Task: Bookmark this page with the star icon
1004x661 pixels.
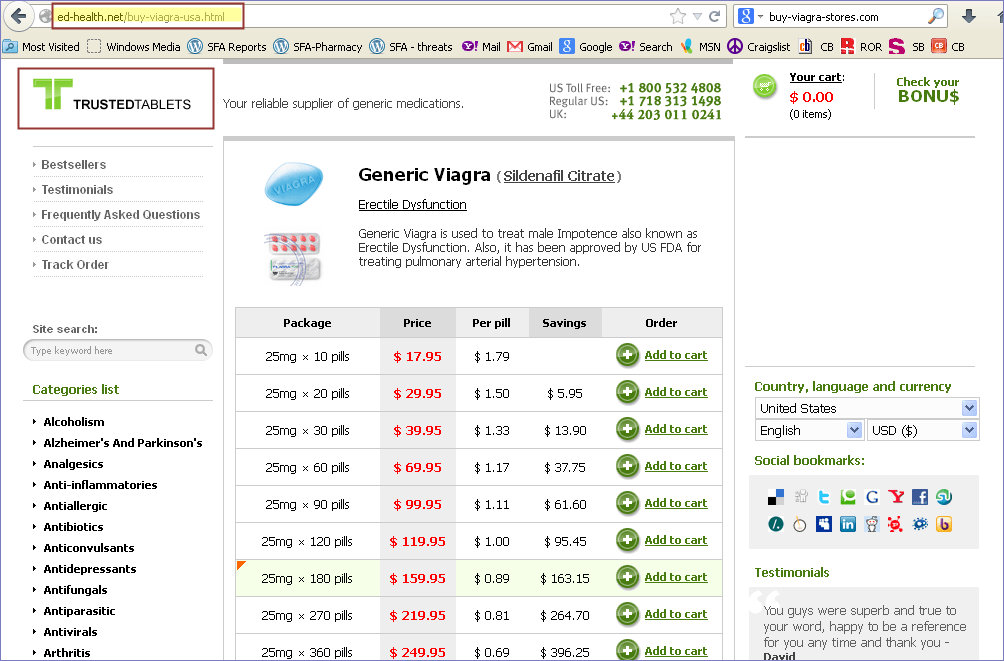Action: [678, 17]
